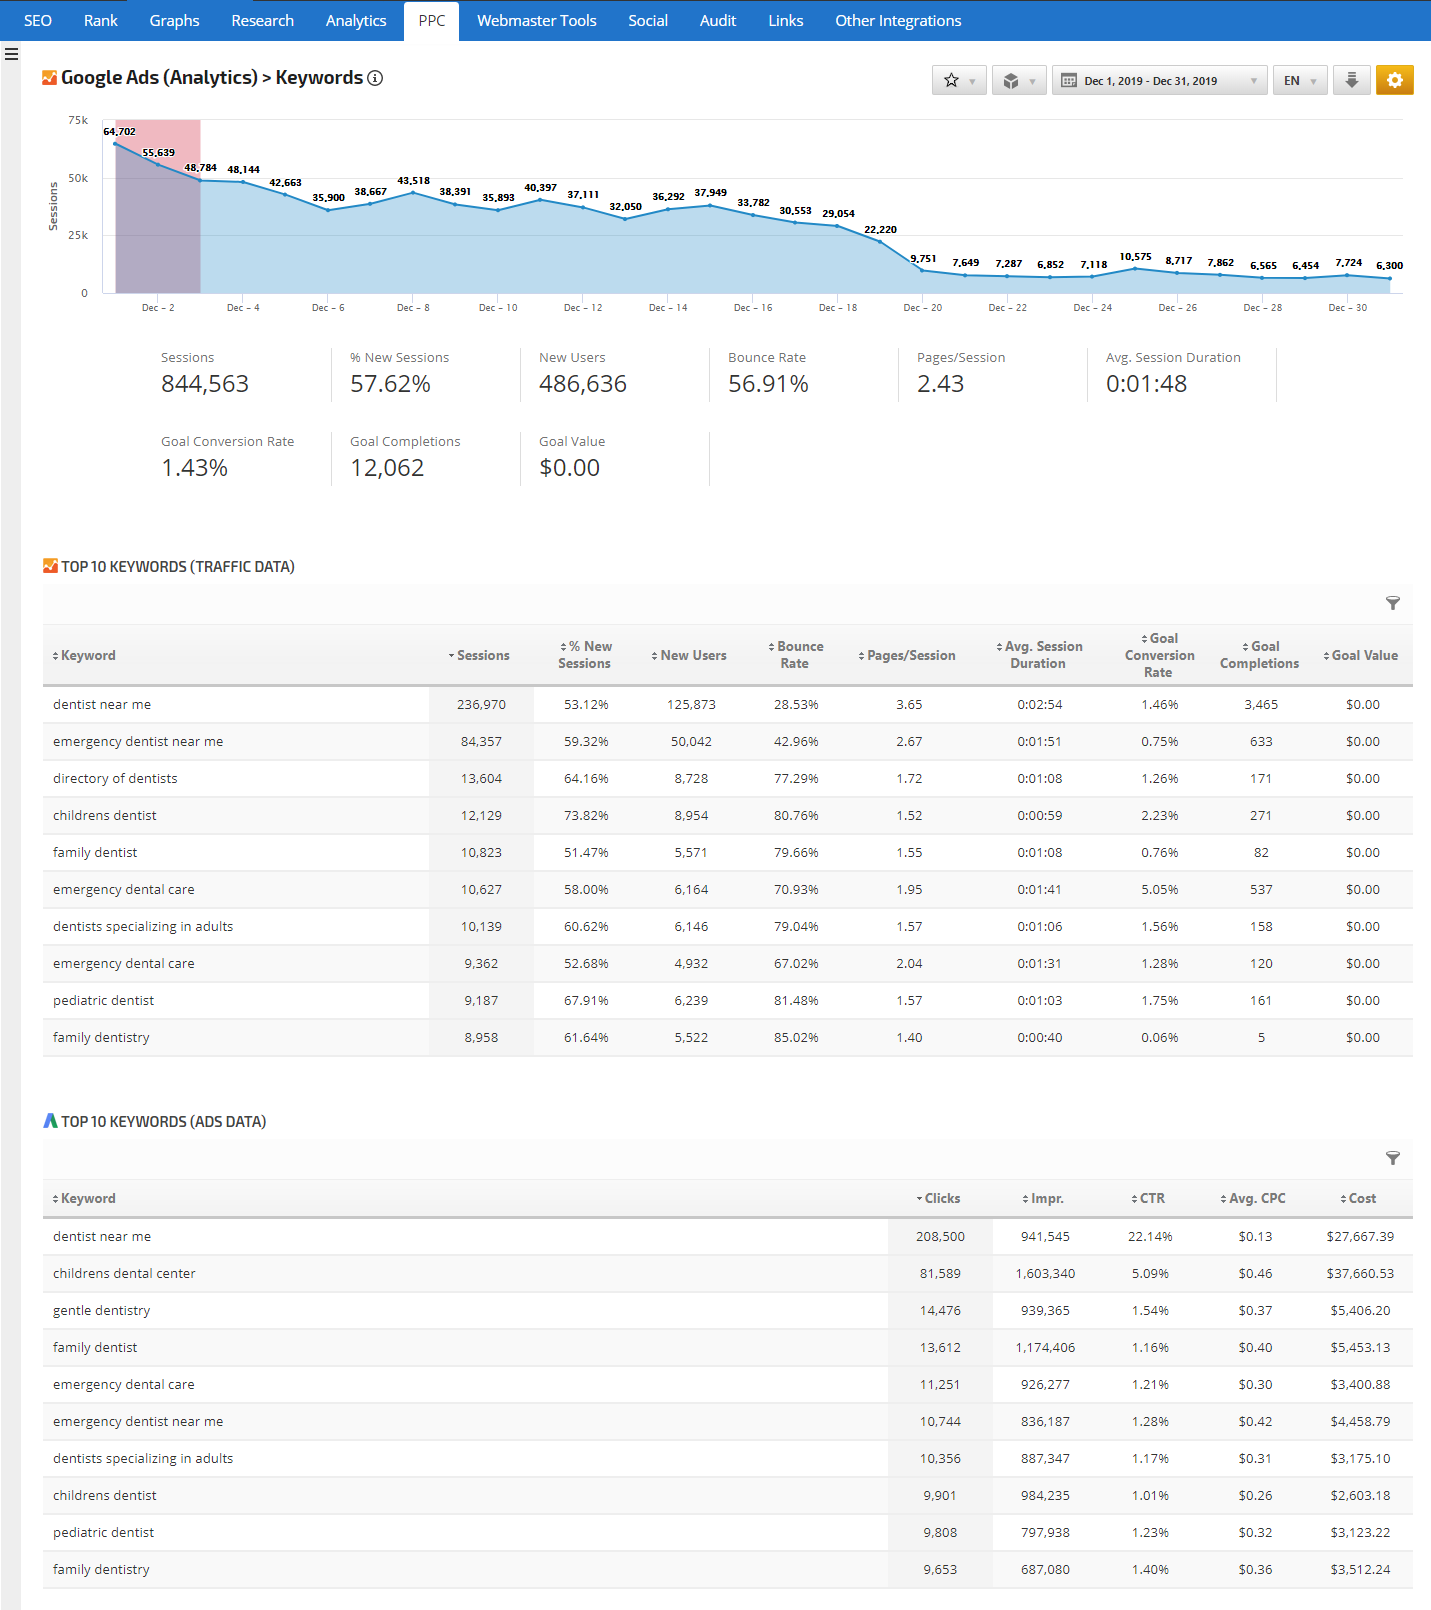Open the Other Integrations tab
1431x1610 pixels.
click(x=897, y=21)
